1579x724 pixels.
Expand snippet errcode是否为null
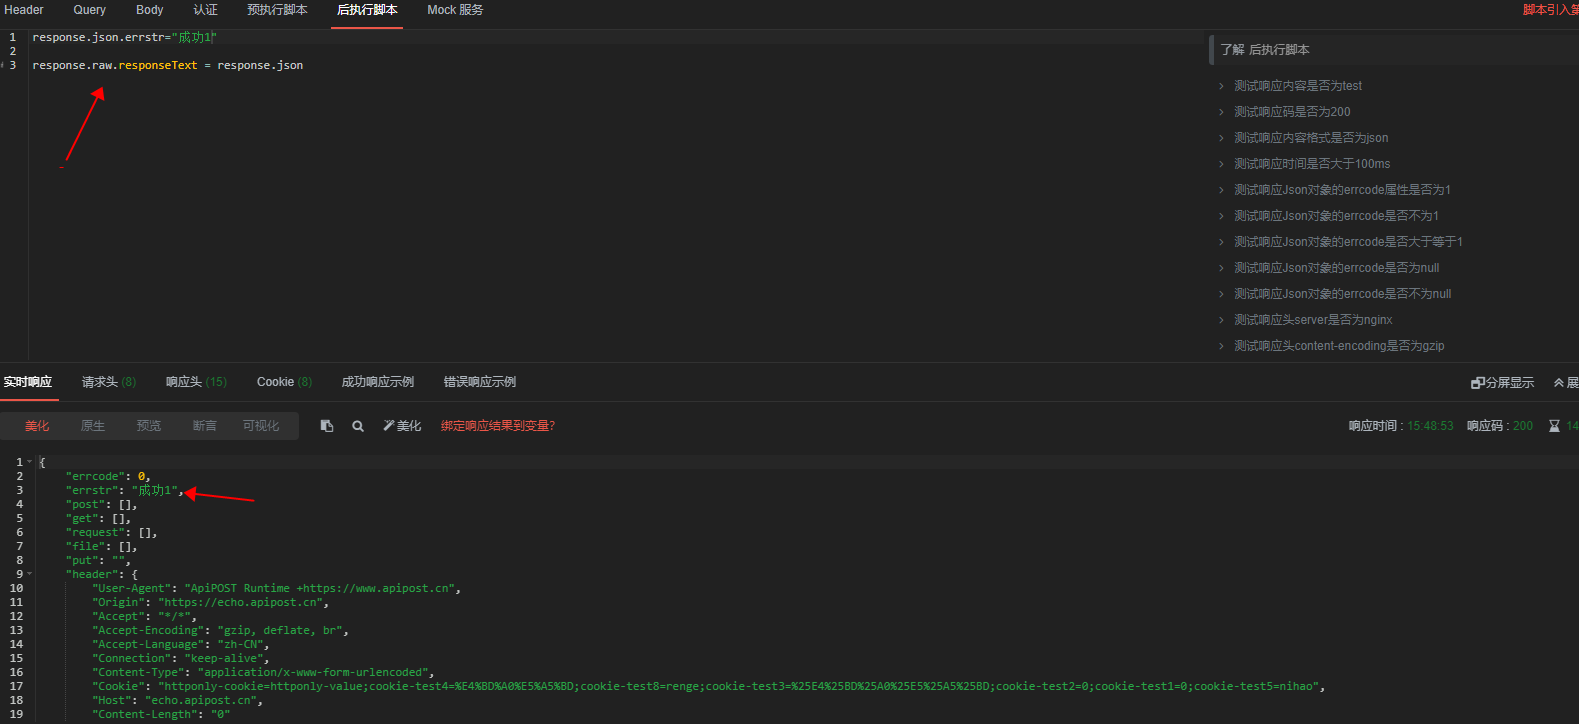point(1337,268)
